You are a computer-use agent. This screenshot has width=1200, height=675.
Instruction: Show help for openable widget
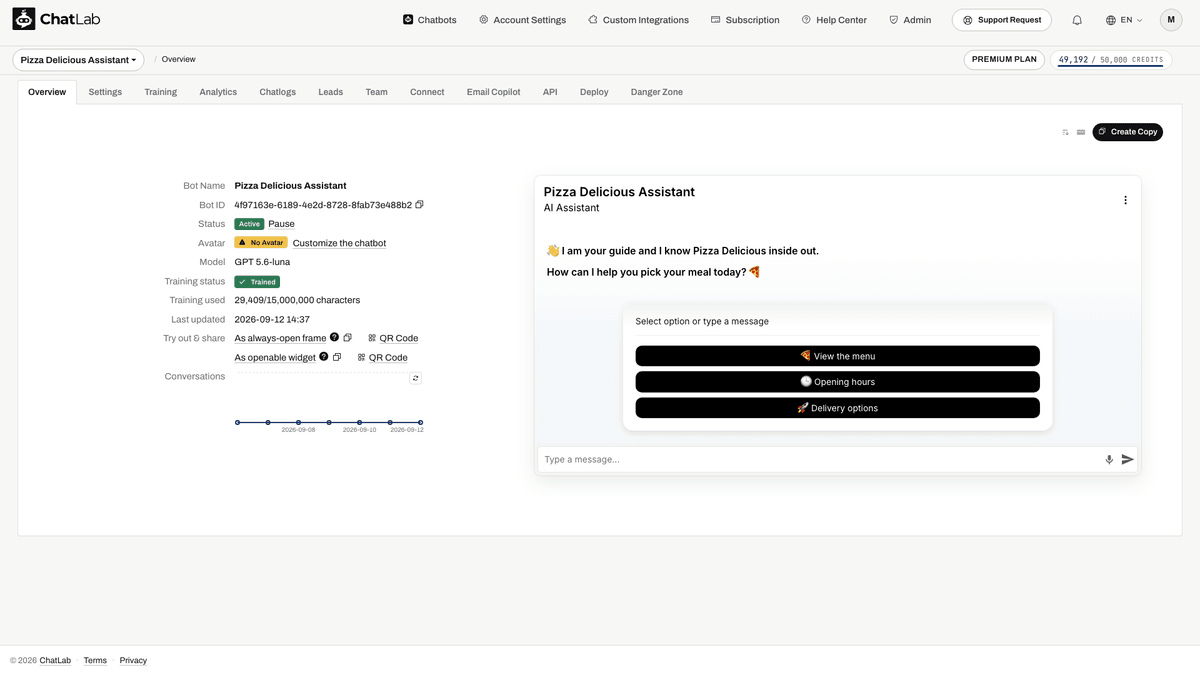[323, 356]
